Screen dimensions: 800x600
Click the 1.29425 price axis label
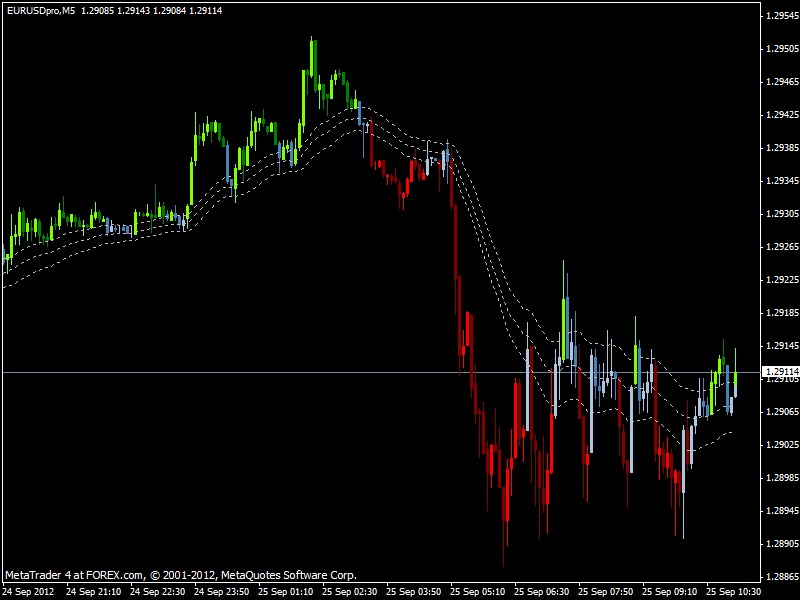pos(782,115)
